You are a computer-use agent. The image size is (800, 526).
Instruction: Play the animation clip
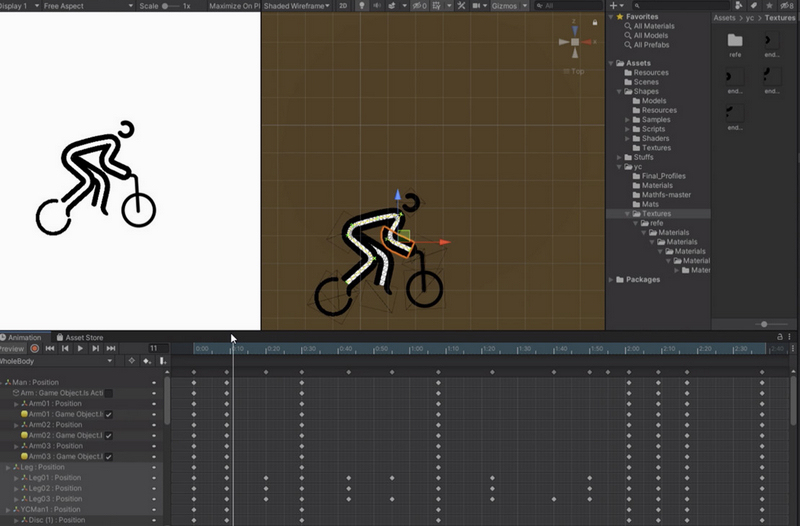tap(81, 348)
